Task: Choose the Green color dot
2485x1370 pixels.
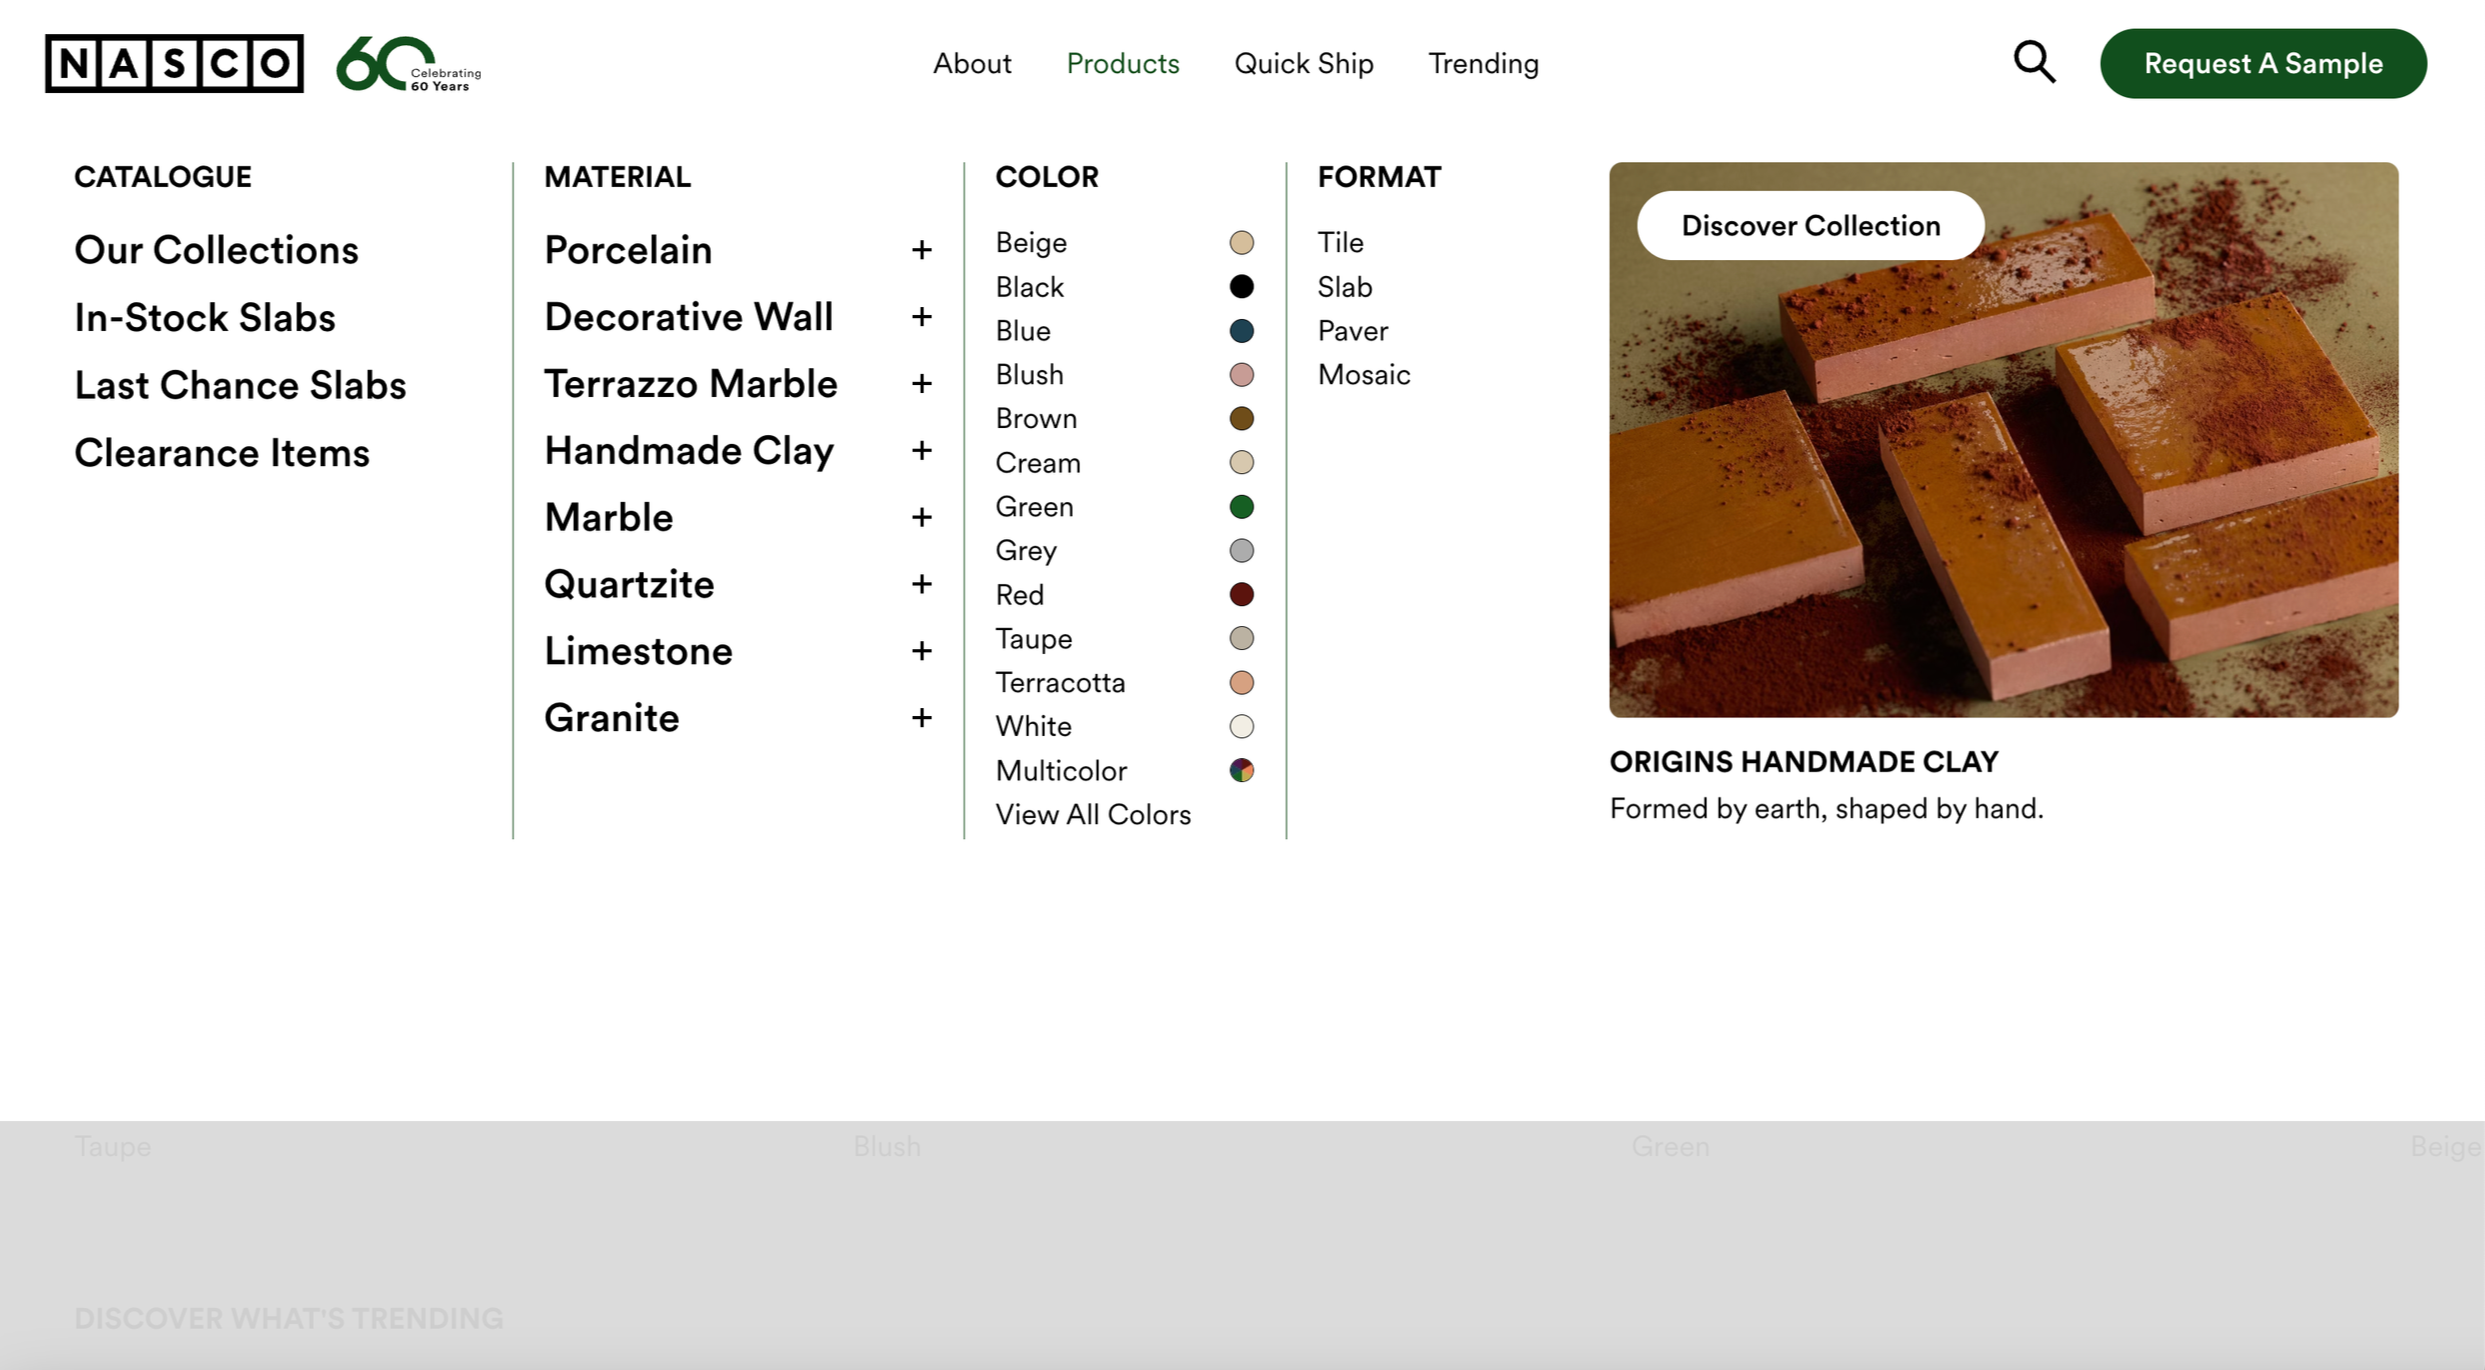Action: coord(1241,507)
